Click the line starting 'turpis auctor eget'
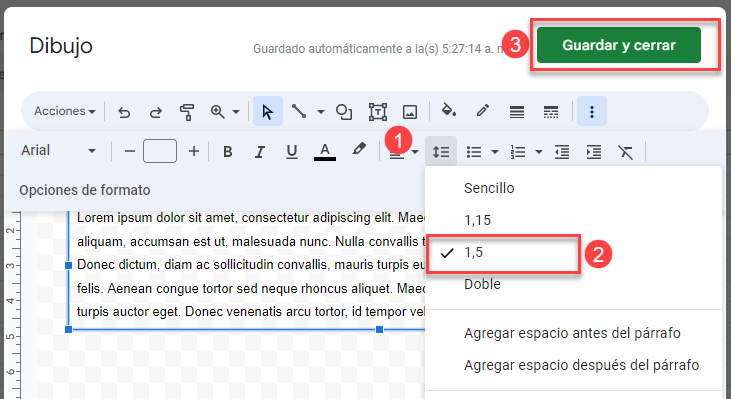731x399 pixels. click(x=251, y=311)
